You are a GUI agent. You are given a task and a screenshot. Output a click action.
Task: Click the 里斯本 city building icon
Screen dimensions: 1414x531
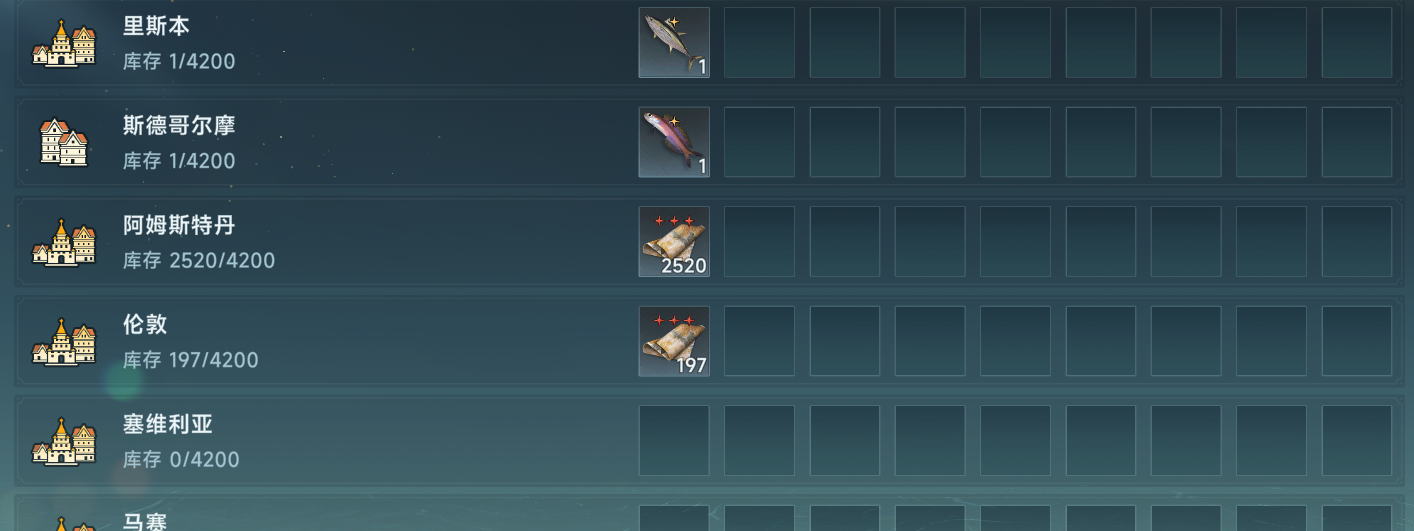64,43
